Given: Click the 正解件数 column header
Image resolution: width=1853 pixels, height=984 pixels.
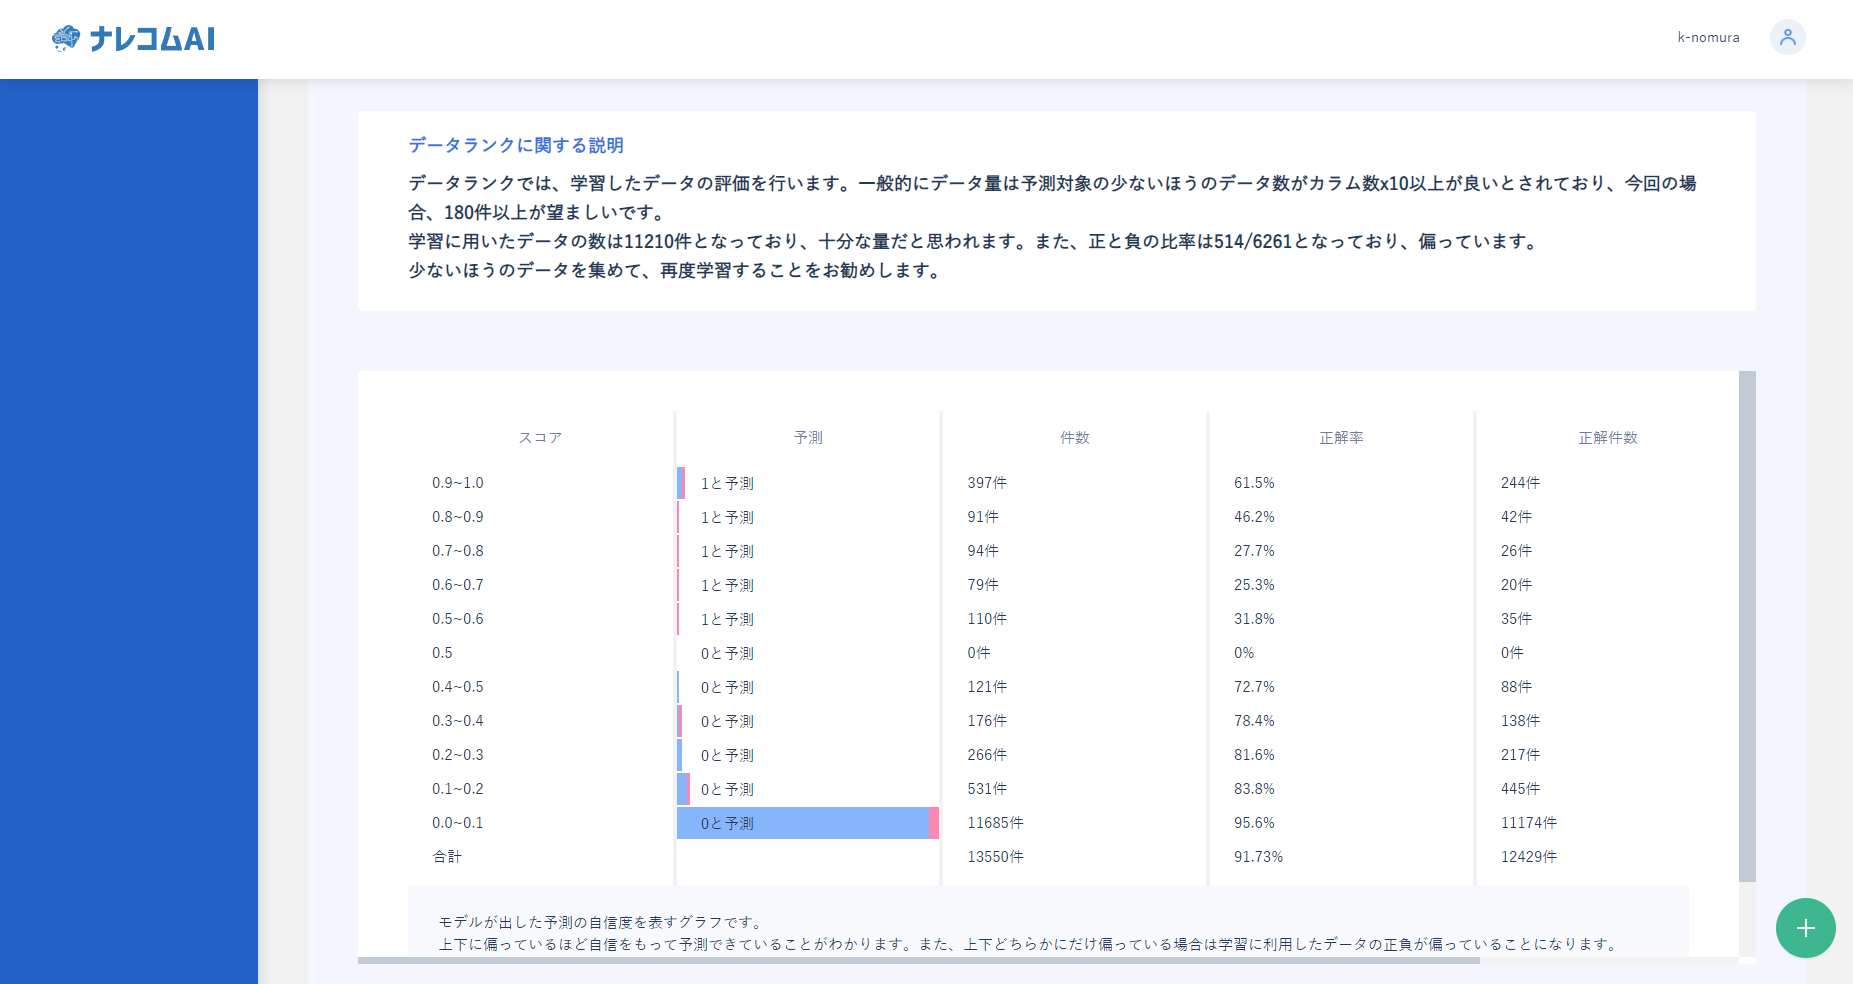Looking at the screenshot, I should point(1608,437).
